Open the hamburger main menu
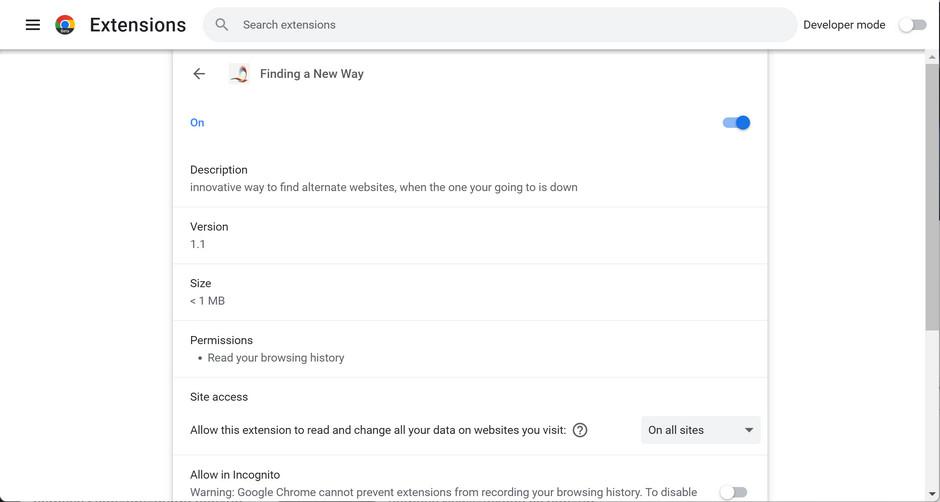Image resolution: width=940 pixels, height=502 pixels. click(x=33, y=25)
